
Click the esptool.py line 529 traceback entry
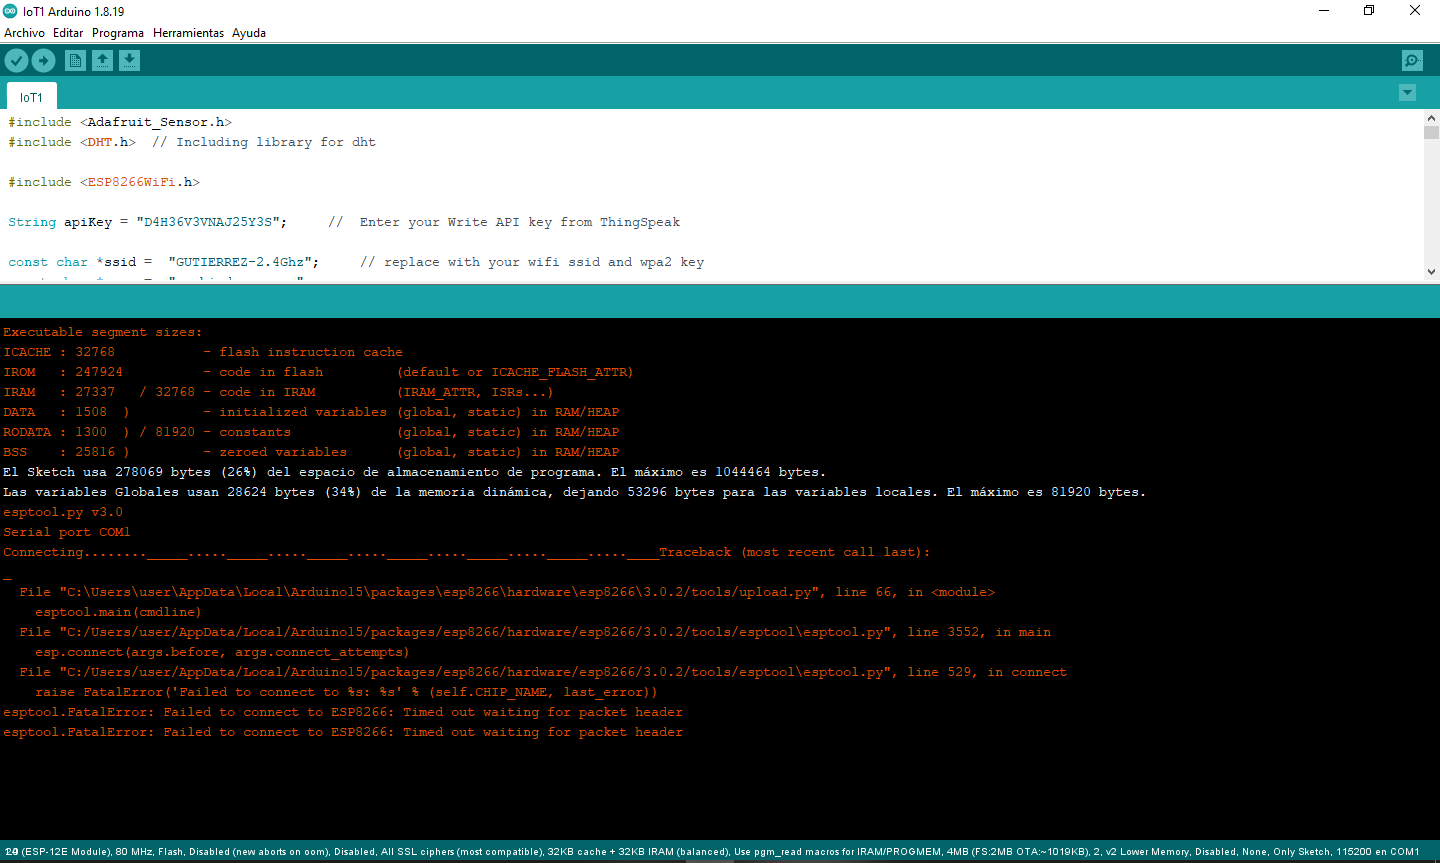coord(543,672)
